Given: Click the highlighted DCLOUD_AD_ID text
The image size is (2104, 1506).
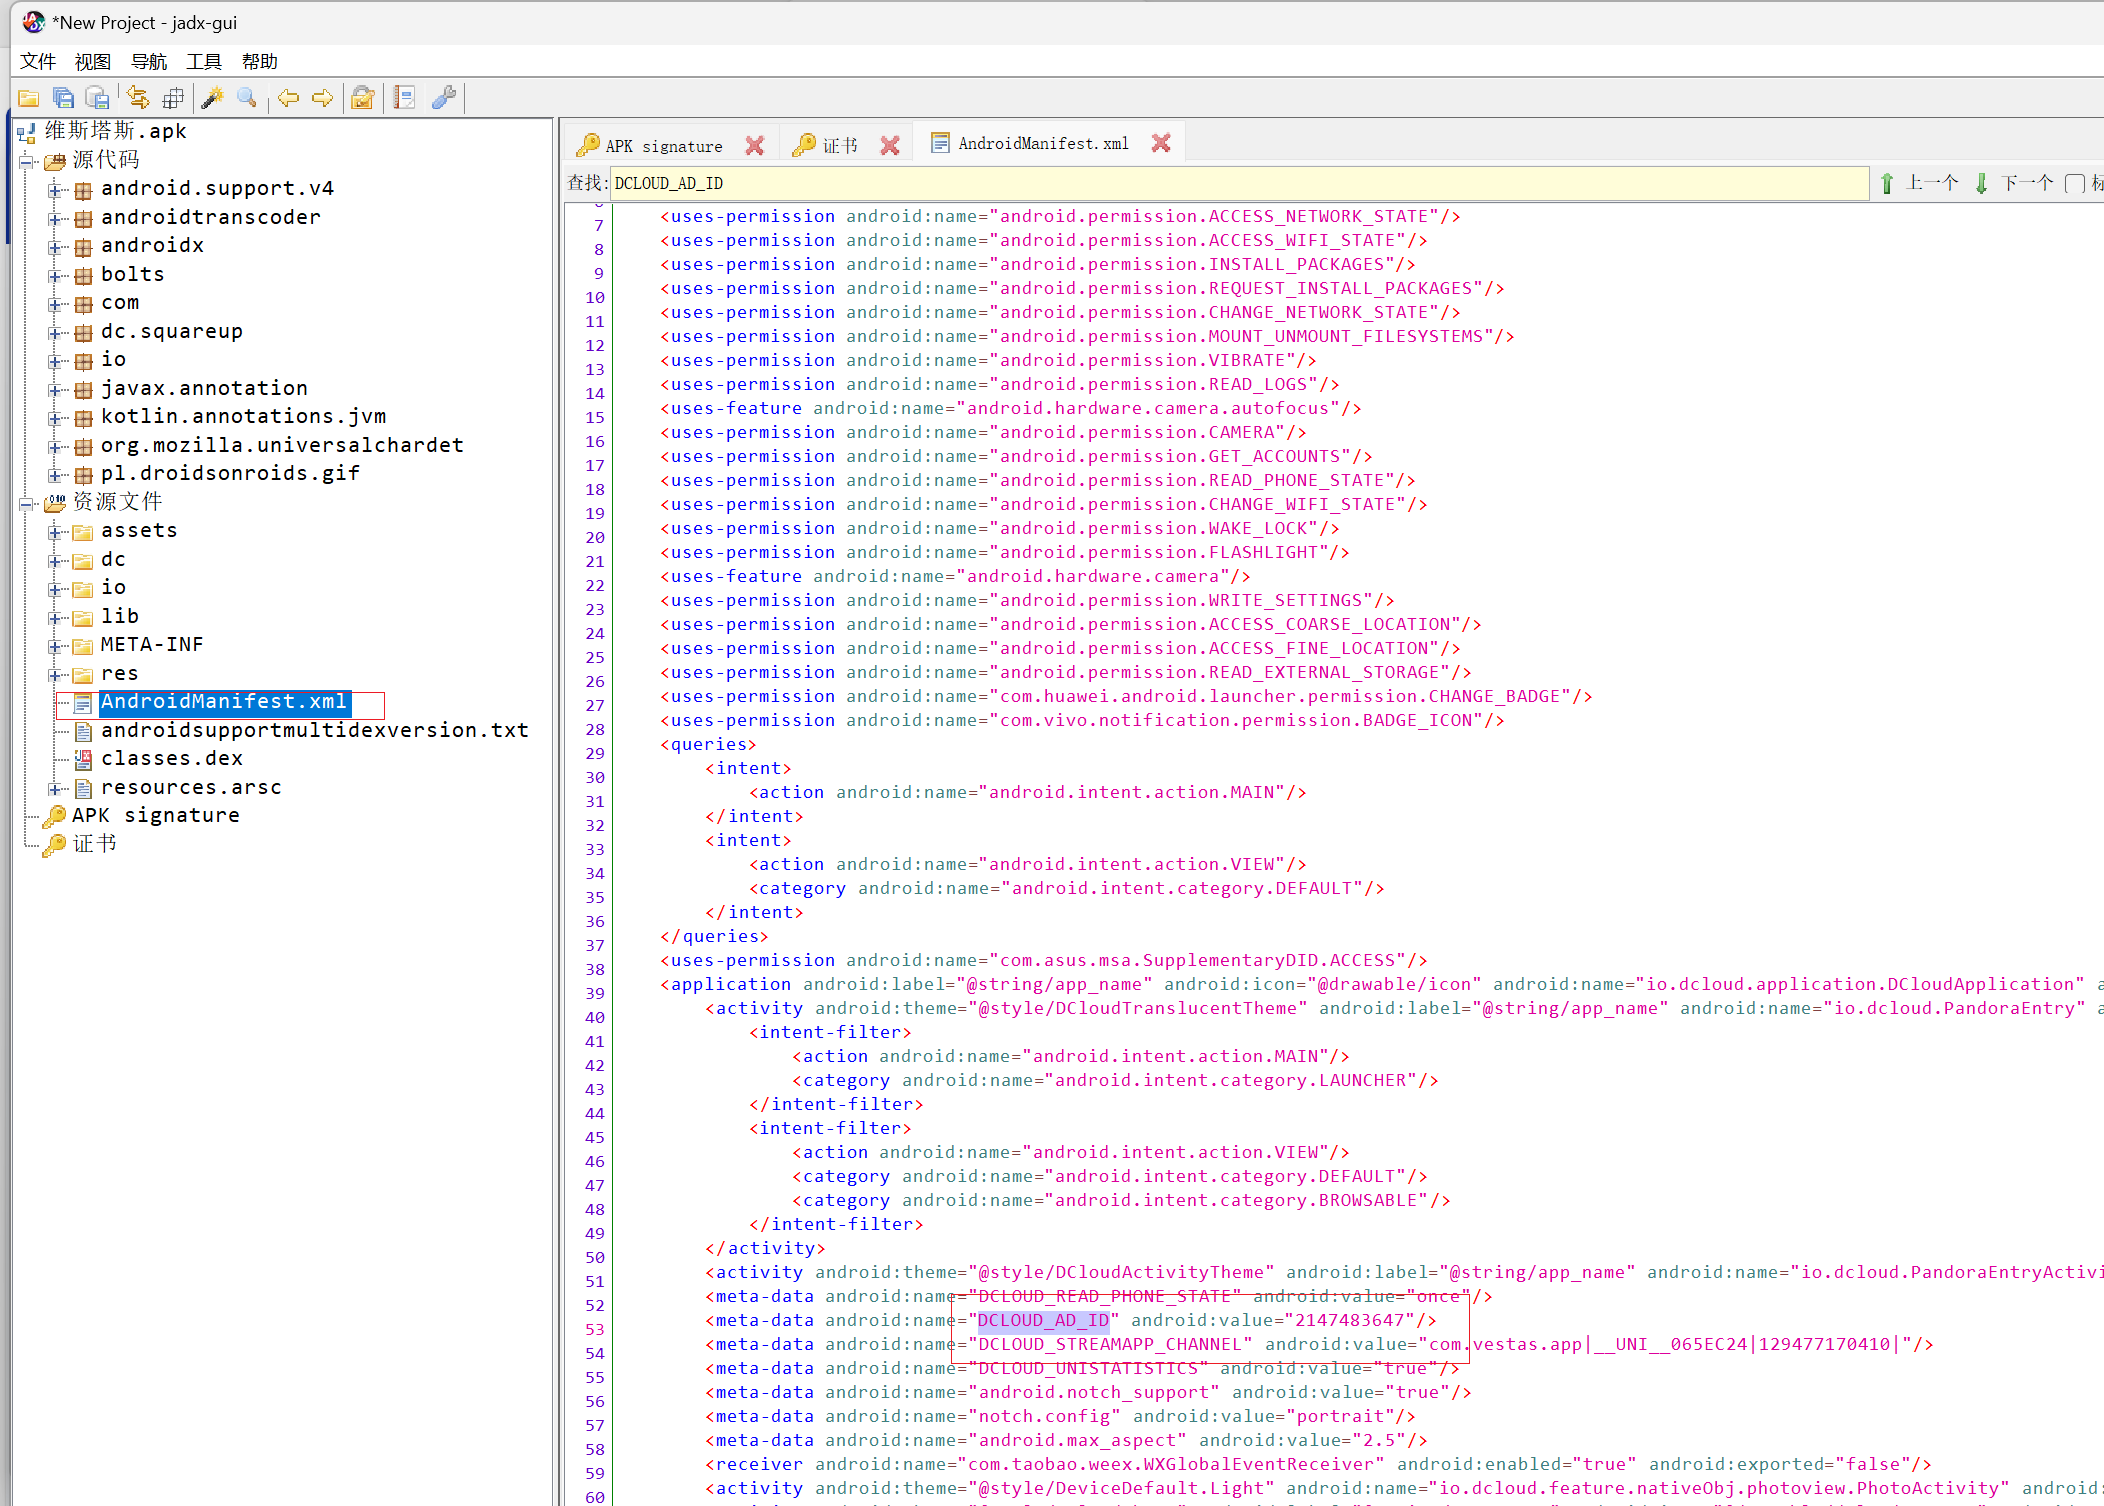Looking at the screenshot, I should (x=1044, y=1321).
